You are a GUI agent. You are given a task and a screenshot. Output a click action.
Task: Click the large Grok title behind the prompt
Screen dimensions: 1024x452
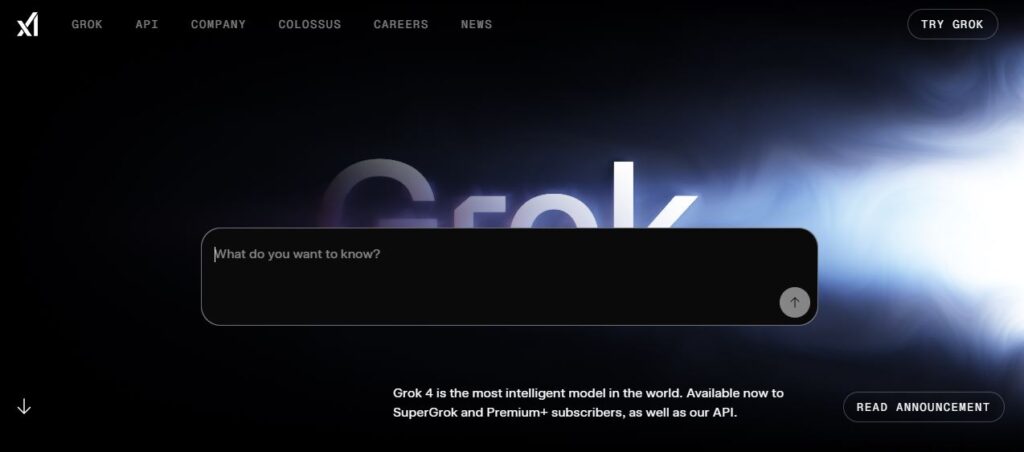click(509, 193)
